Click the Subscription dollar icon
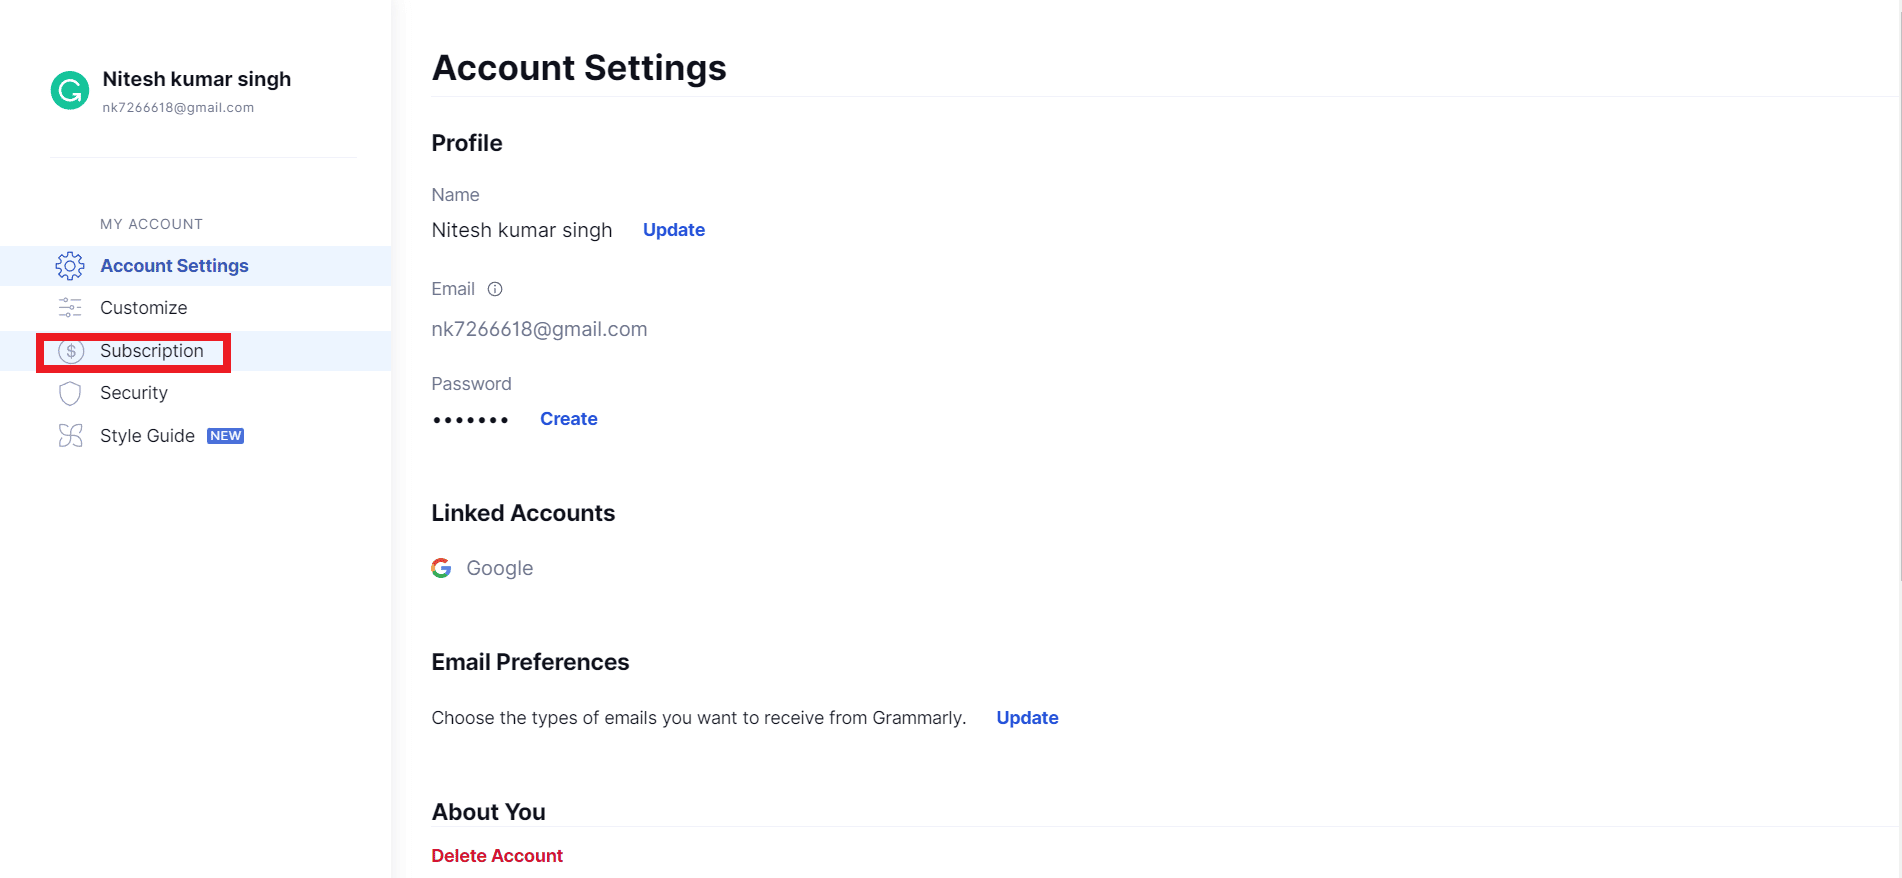The image size is (1902, 878). tap(71, 351)
